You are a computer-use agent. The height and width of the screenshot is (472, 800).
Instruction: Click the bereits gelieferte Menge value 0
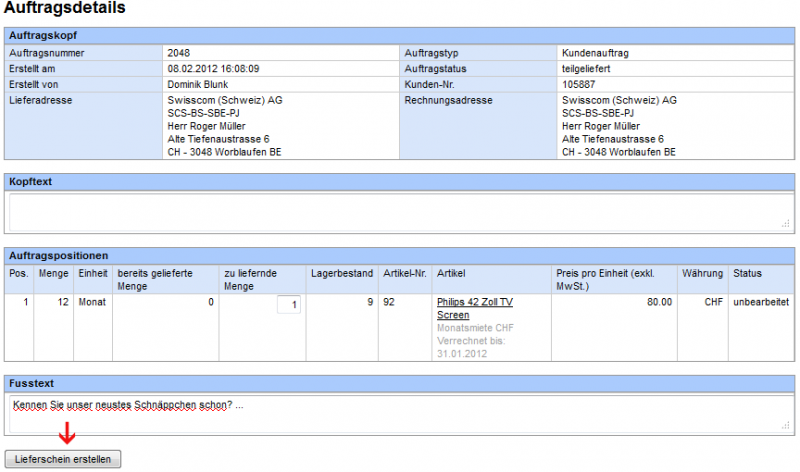click(x=211, y=302)
